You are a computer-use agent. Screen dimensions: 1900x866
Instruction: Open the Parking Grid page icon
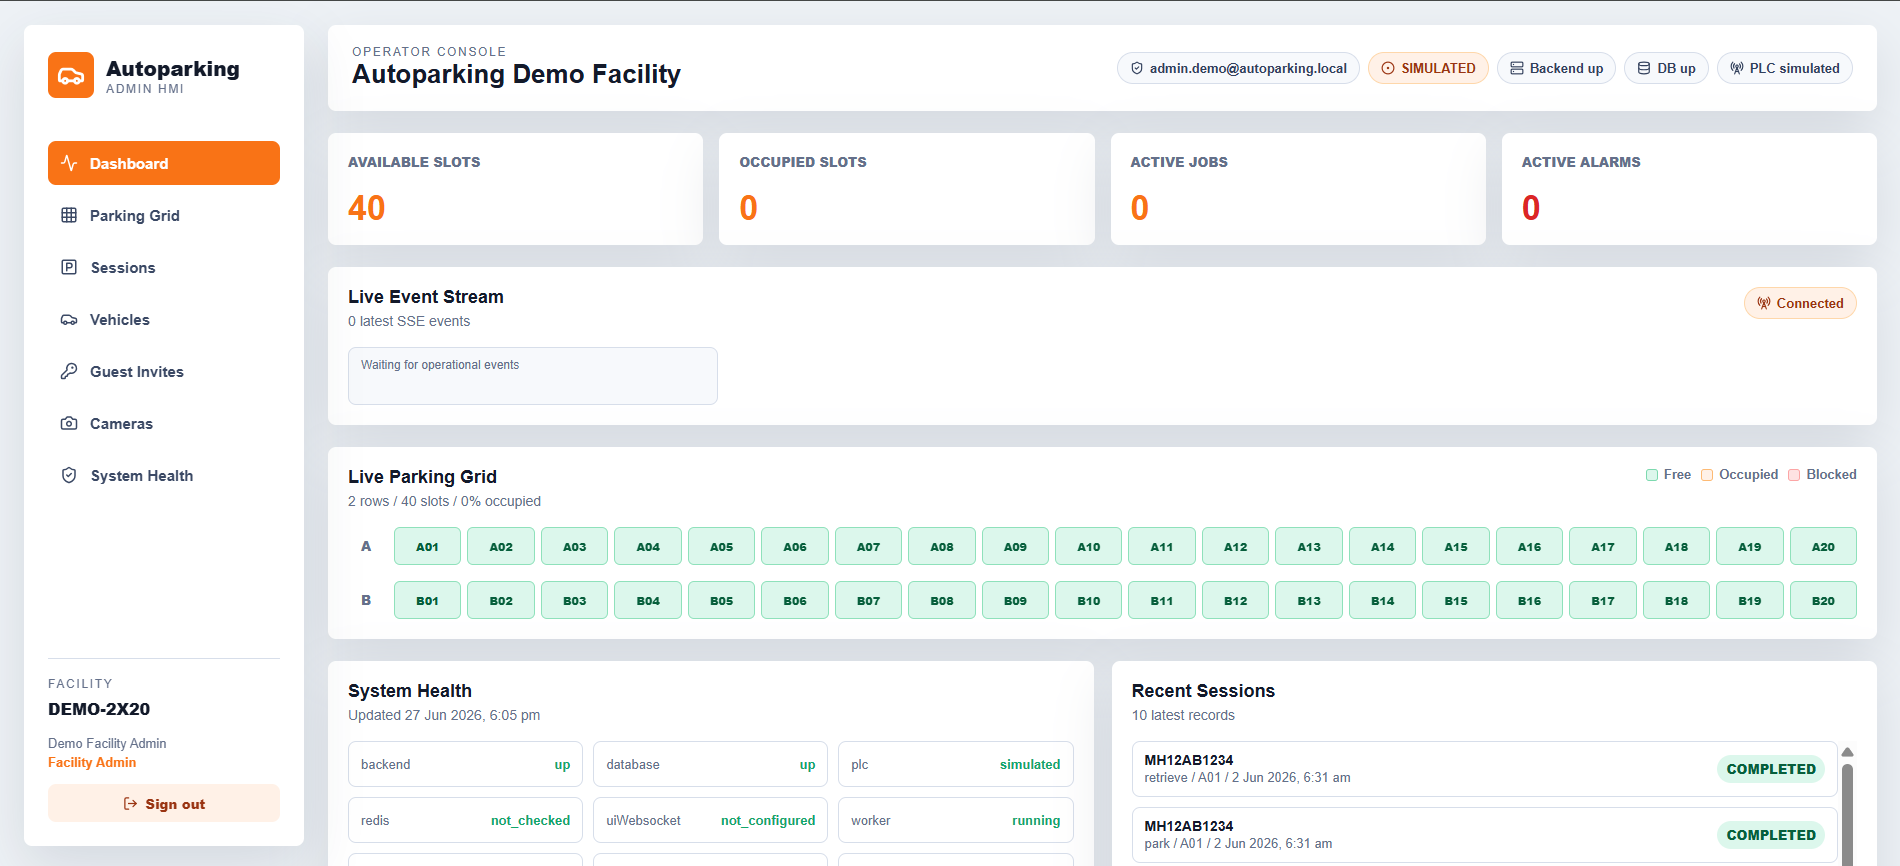click(x=69, y=215)
